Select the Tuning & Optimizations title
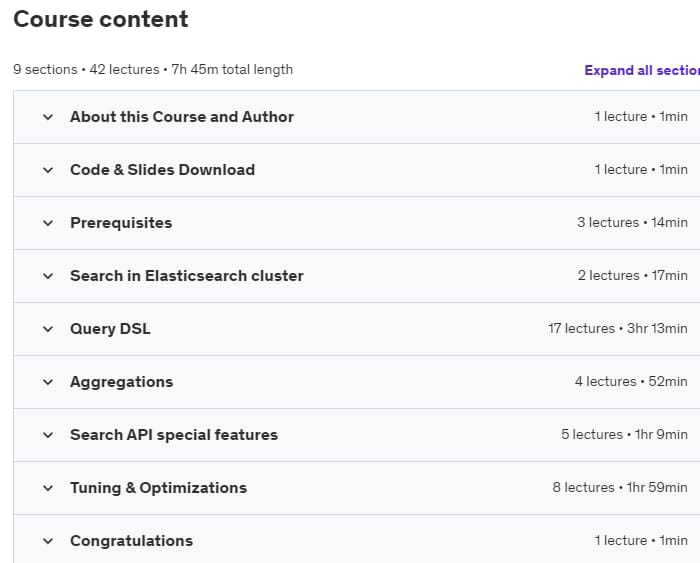The height and width of the screenshot is (563, 700). tap(158, 488)
